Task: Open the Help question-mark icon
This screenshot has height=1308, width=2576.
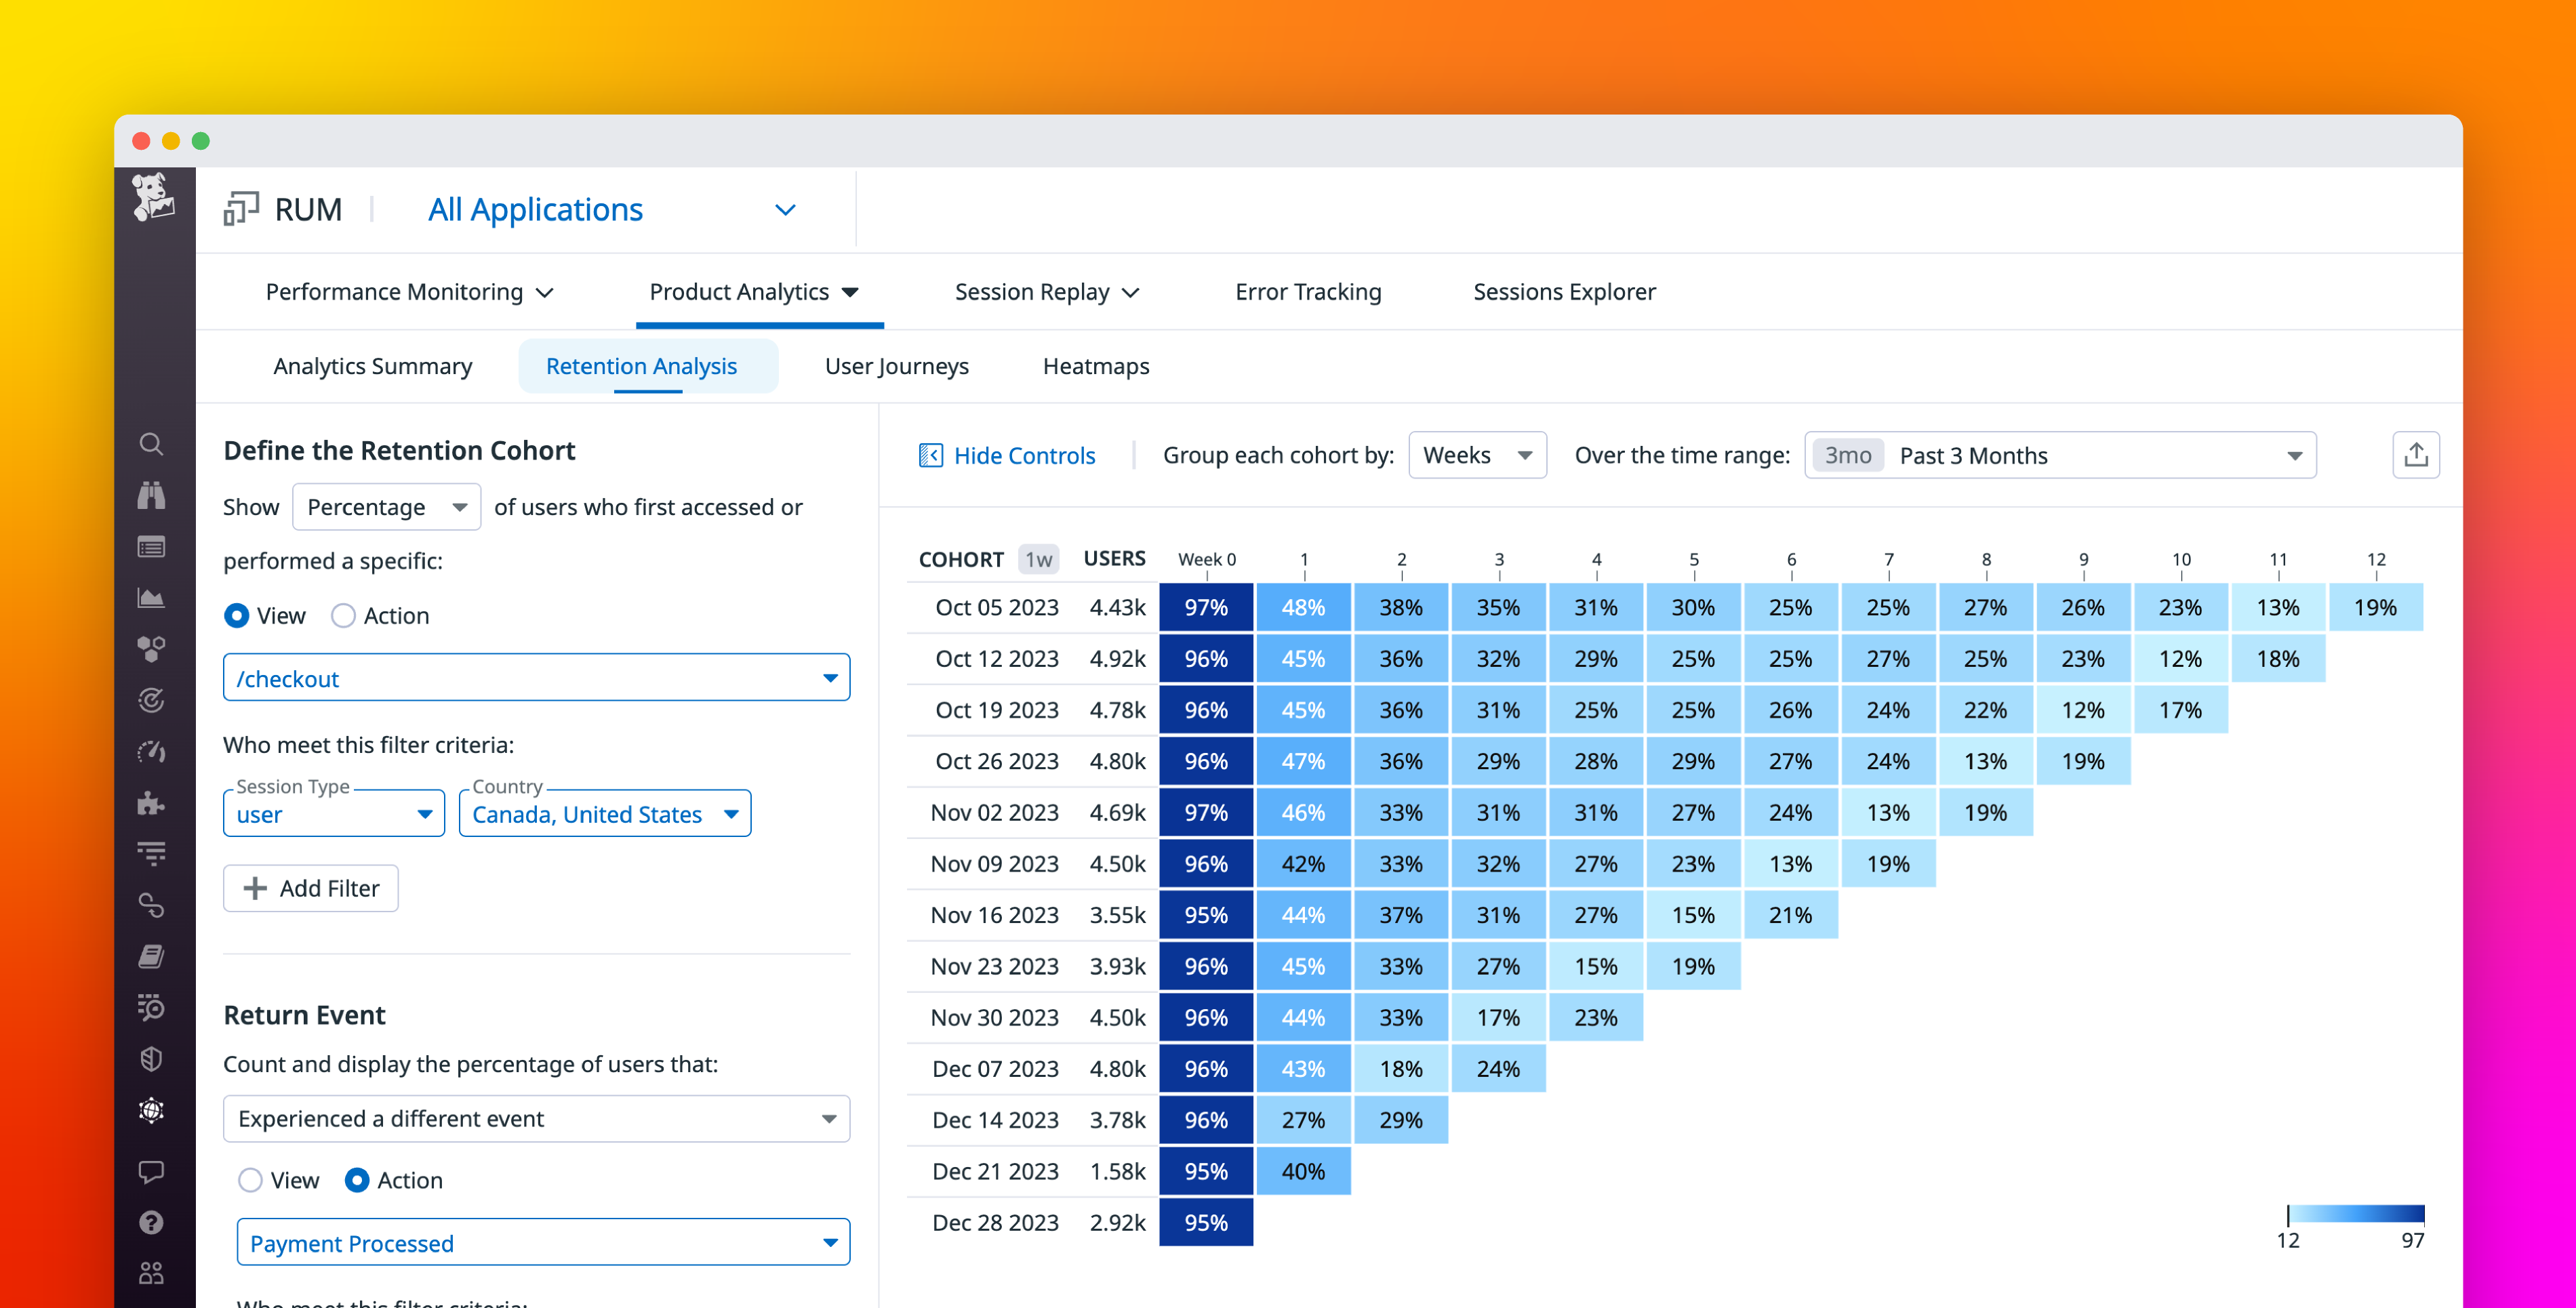Action: pyautogui.click(x=152, y=1222)
